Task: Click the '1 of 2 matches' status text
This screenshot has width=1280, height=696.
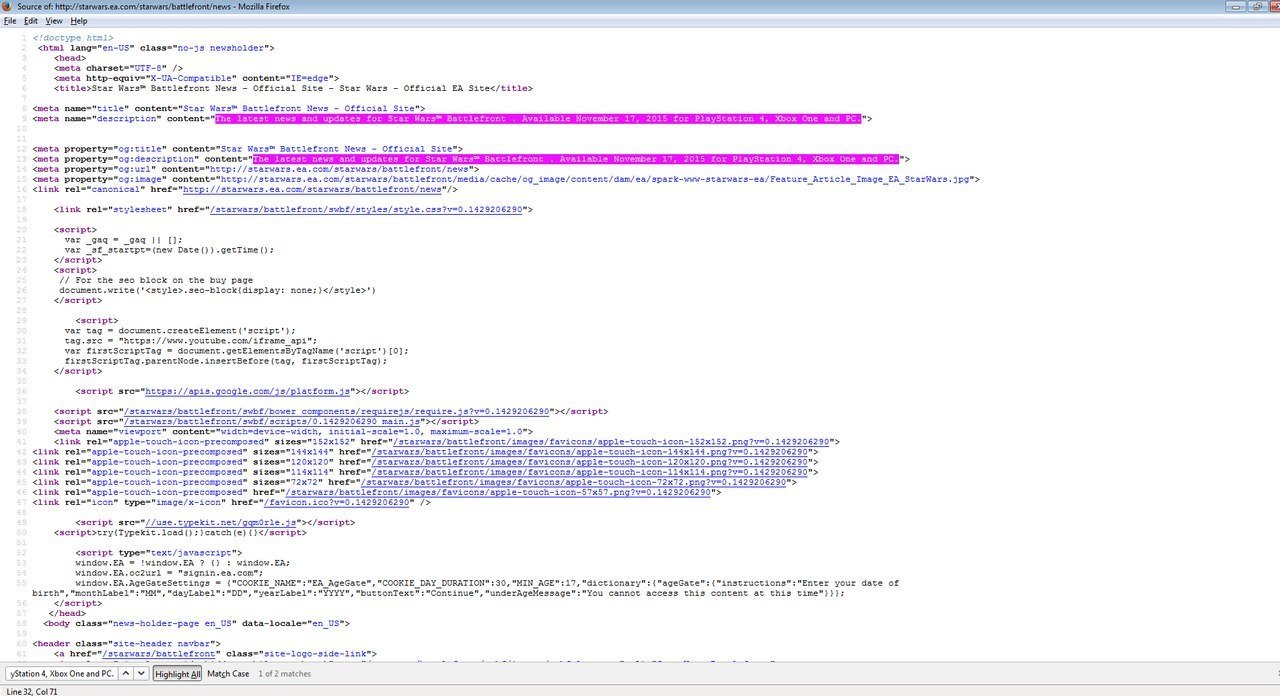Action: [285, 674]
